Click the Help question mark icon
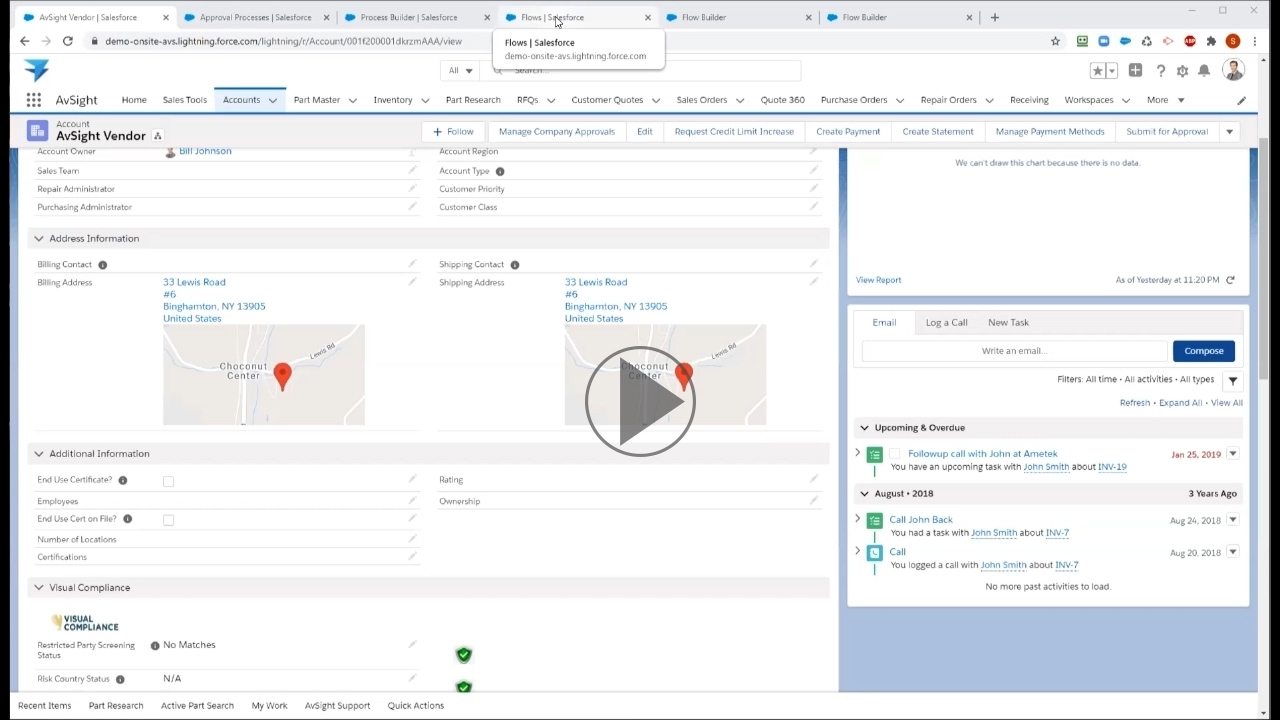1280x720 pixels. pos(1160,71)
